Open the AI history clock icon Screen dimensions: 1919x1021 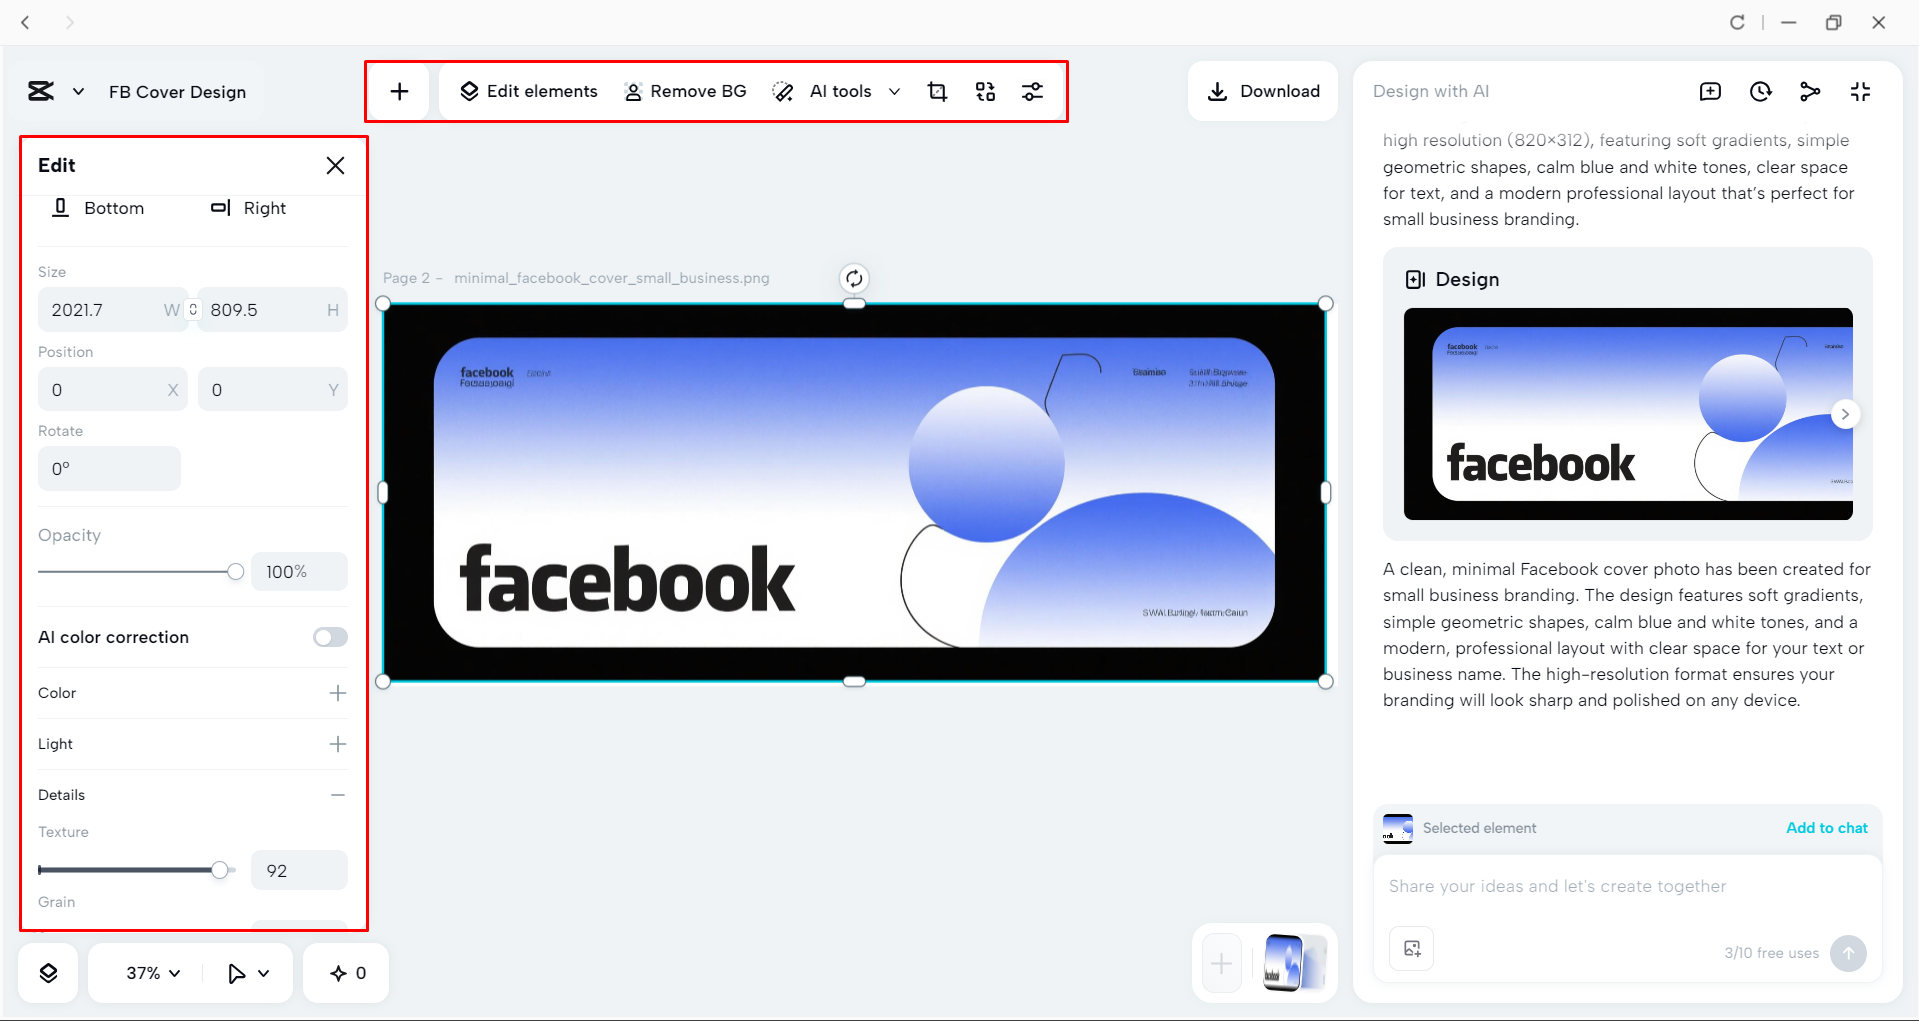[x=1760, y=91]
